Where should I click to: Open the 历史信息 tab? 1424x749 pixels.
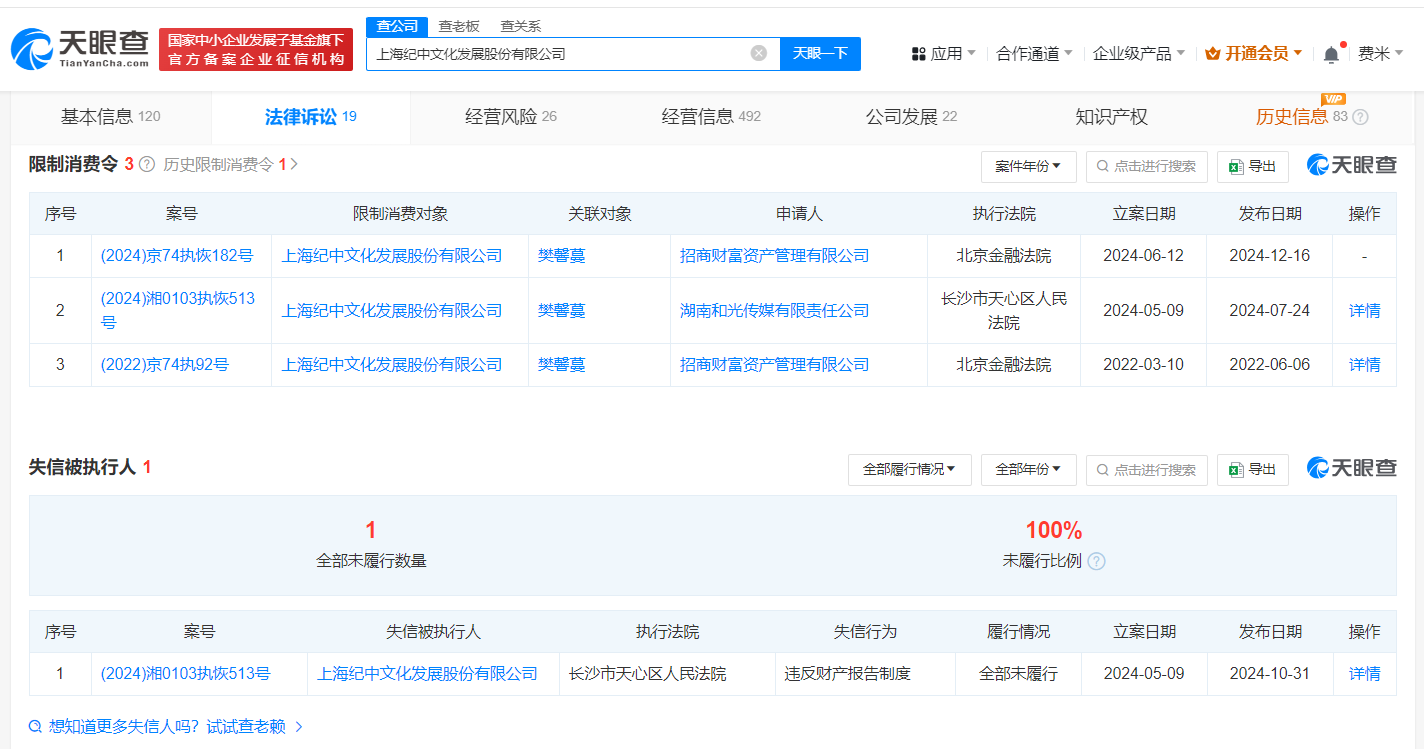click(x=1310, y=117)
